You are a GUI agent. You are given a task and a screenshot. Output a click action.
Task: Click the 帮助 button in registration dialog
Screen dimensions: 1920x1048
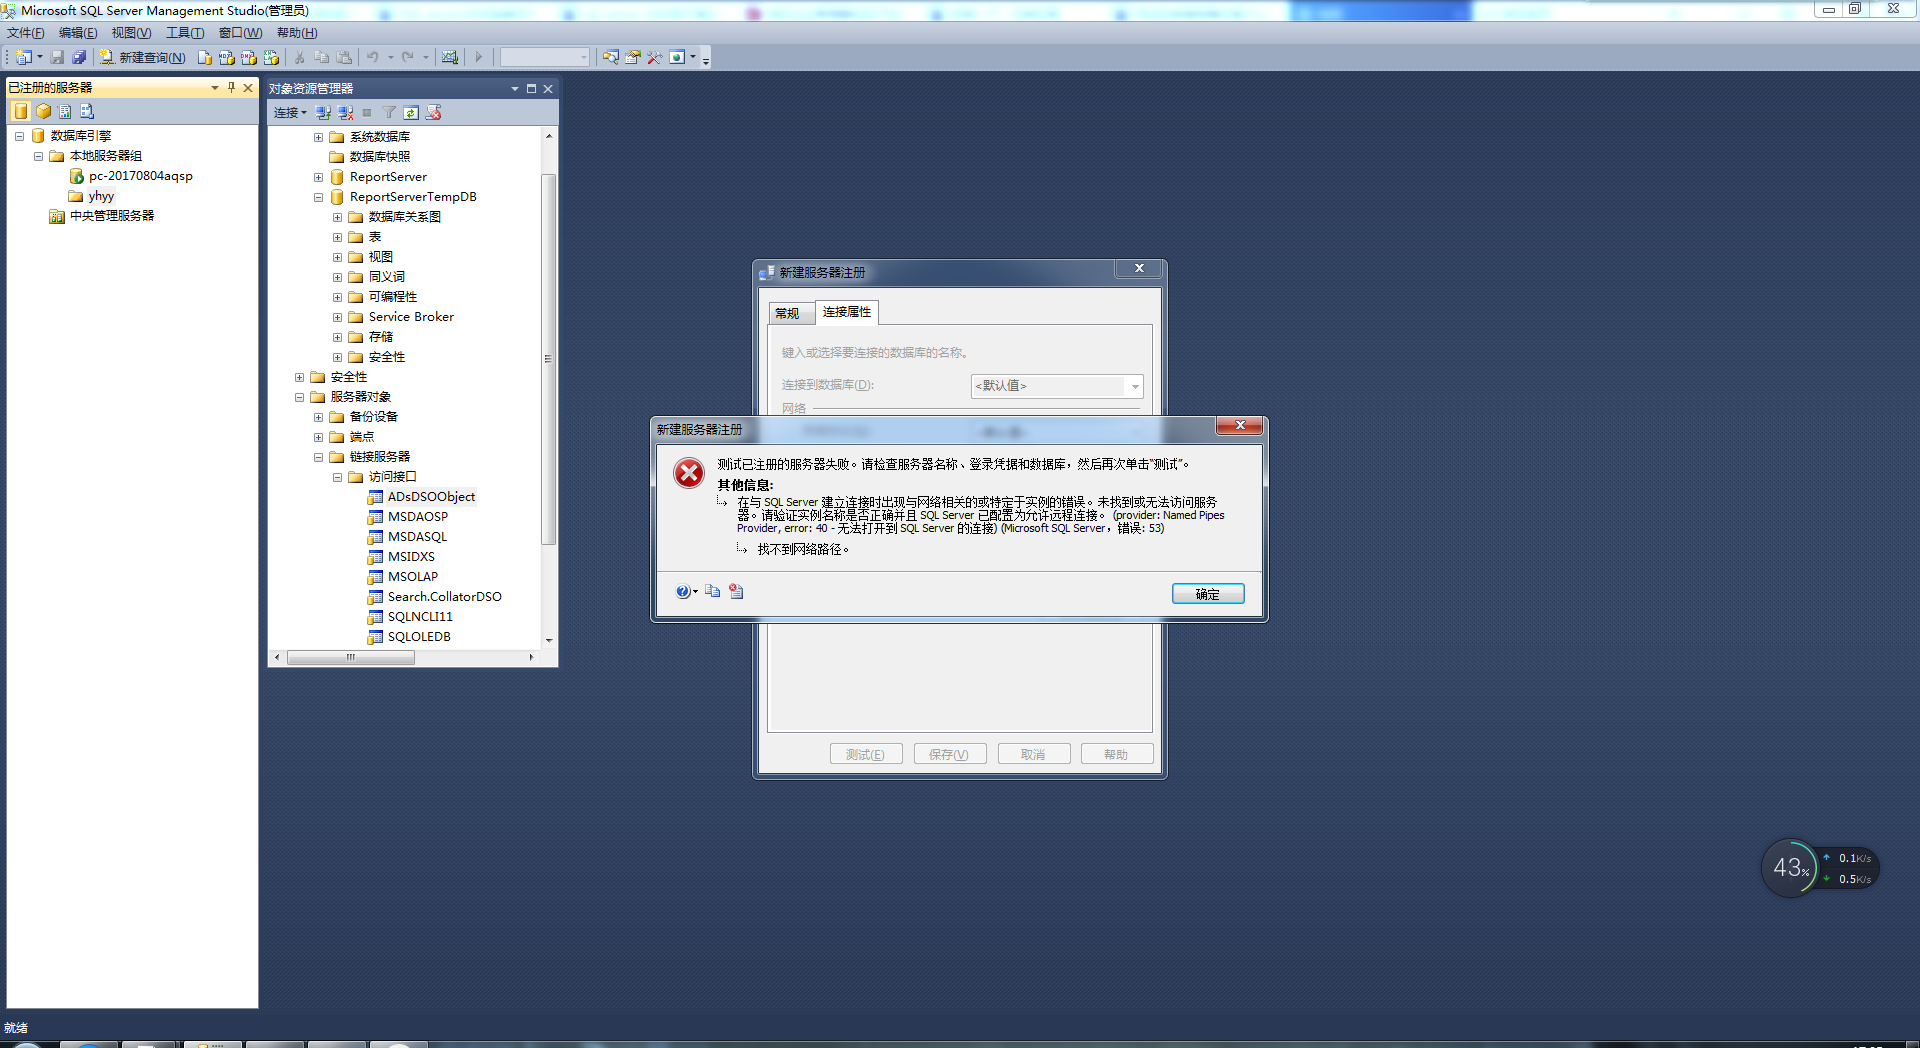pos(1117,754)
